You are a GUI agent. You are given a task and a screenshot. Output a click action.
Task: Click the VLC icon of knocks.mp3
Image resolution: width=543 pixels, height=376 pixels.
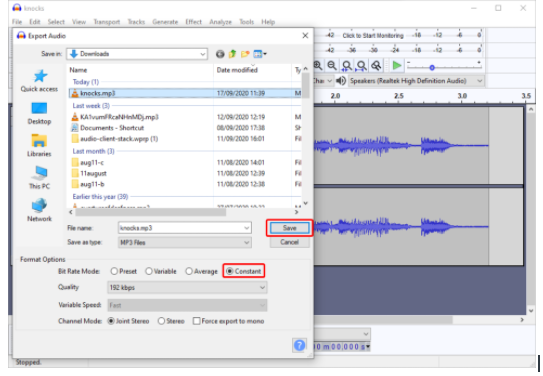tap(75, 93)
